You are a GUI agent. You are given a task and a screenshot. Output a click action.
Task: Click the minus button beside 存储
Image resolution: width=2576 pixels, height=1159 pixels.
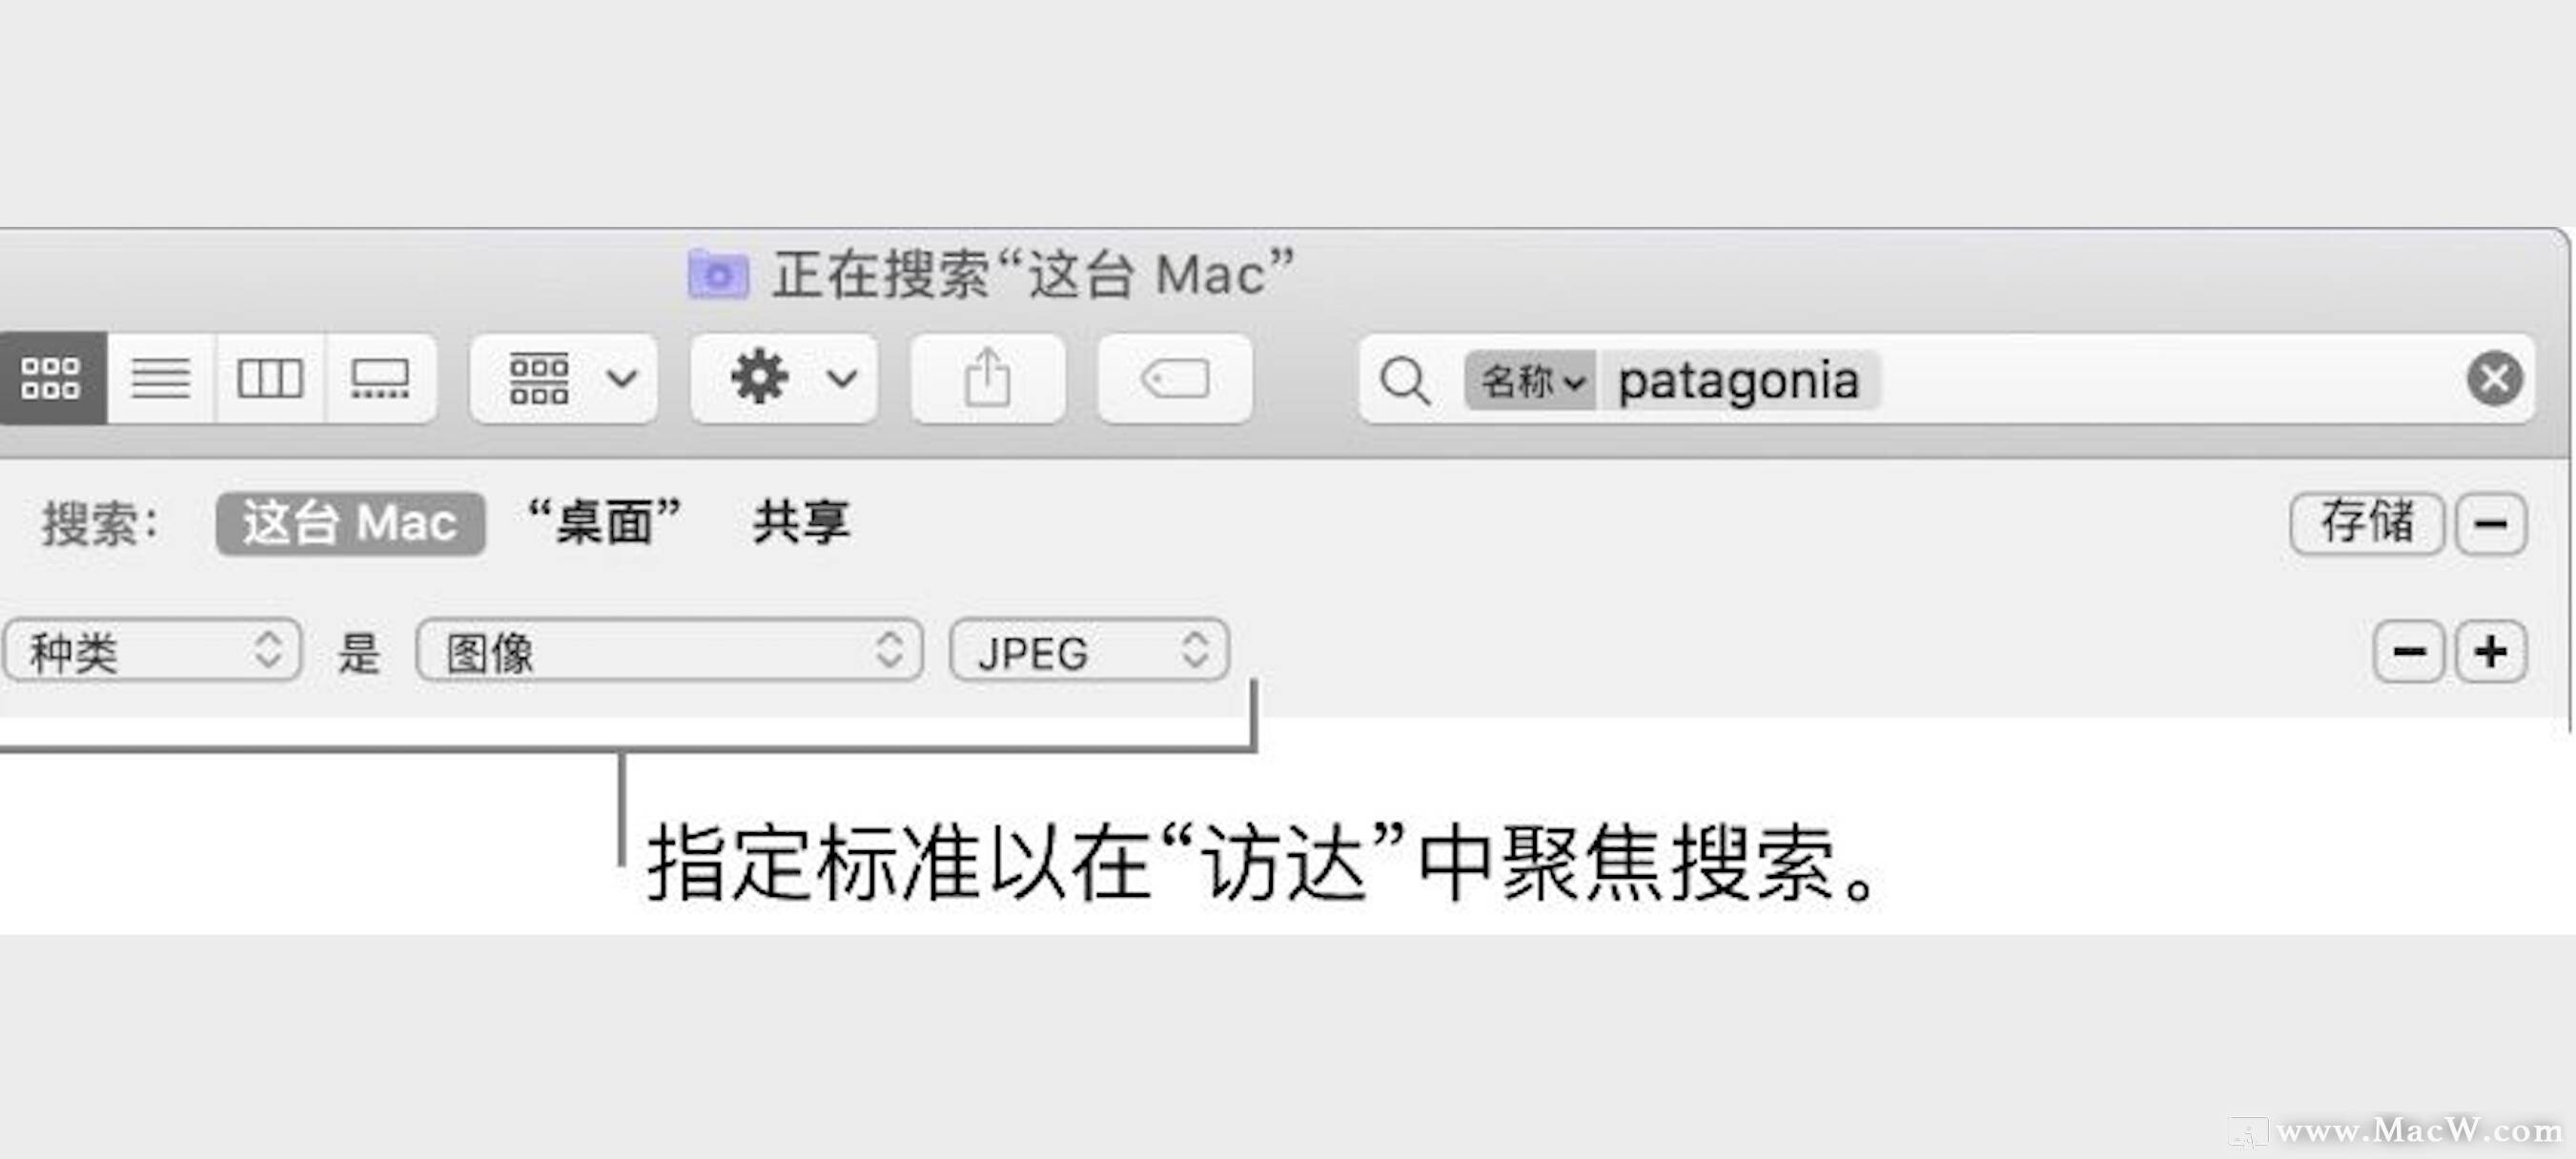point(2490,523)
